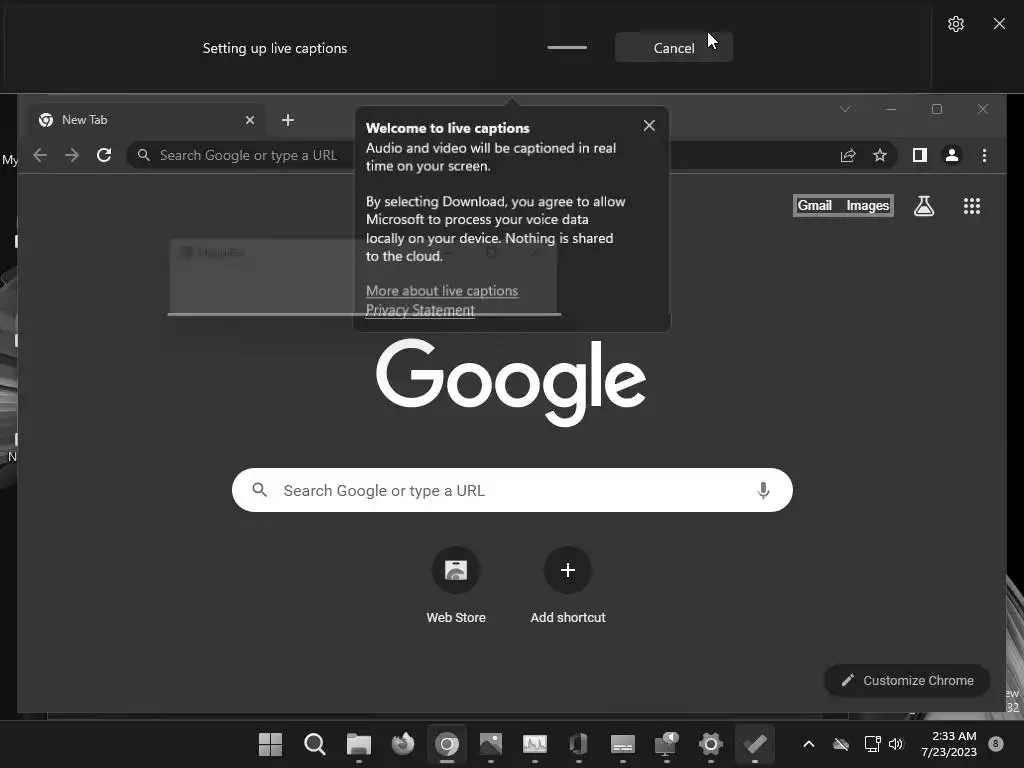Share this page icon
Viewport: 1024px width, 768px height.
point(848,155)
